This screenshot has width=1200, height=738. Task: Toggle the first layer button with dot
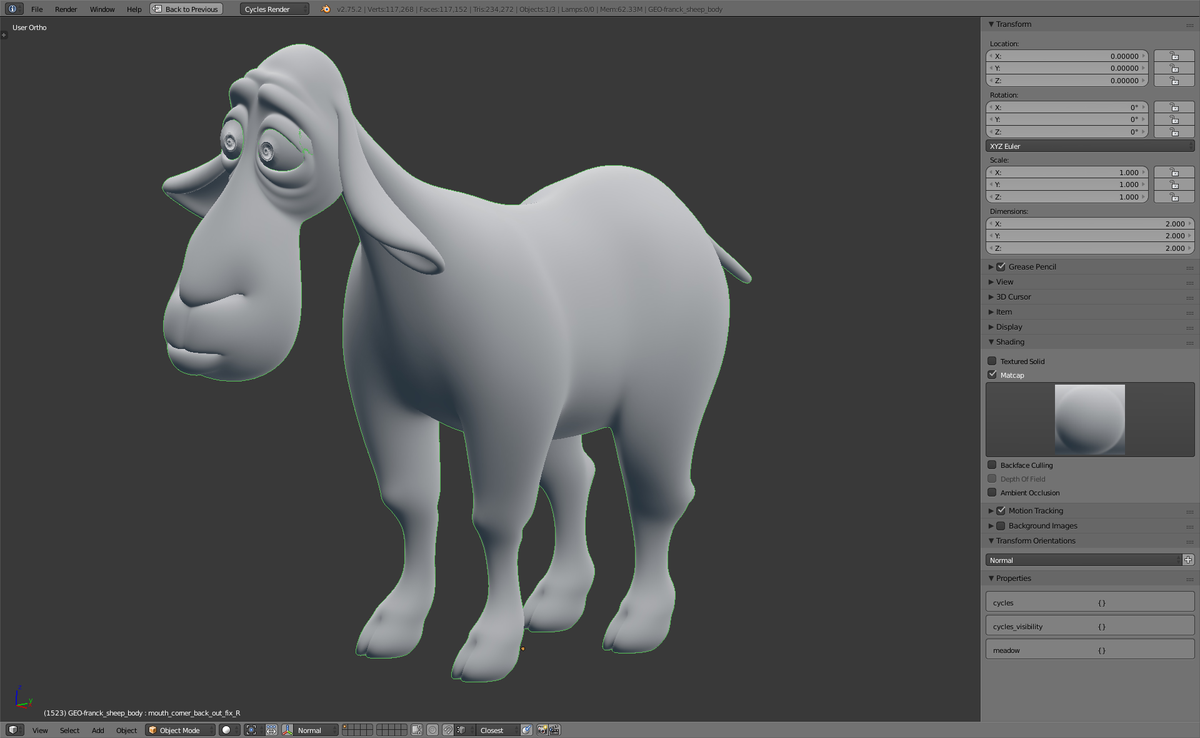[x=346, y=727]
